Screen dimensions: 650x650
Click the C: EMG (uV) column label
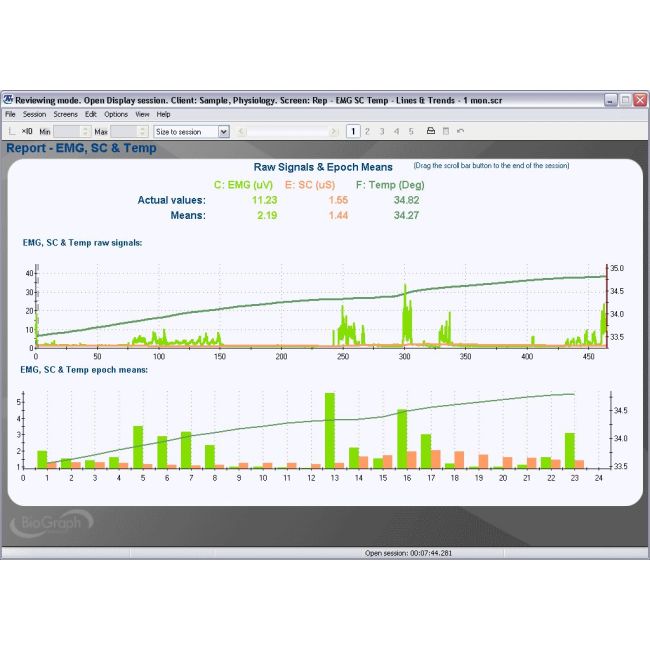(243, 185)
